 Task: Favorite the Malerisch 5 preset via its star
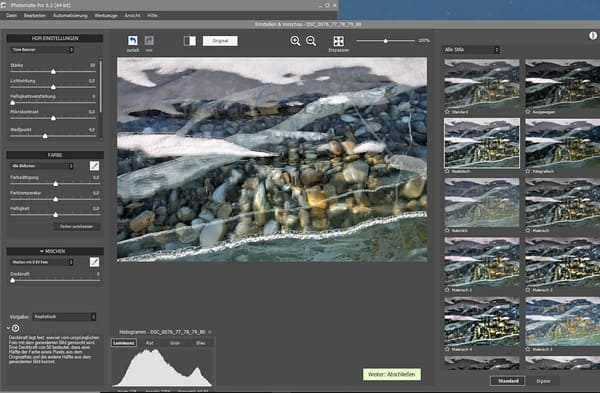click(528, 349)
